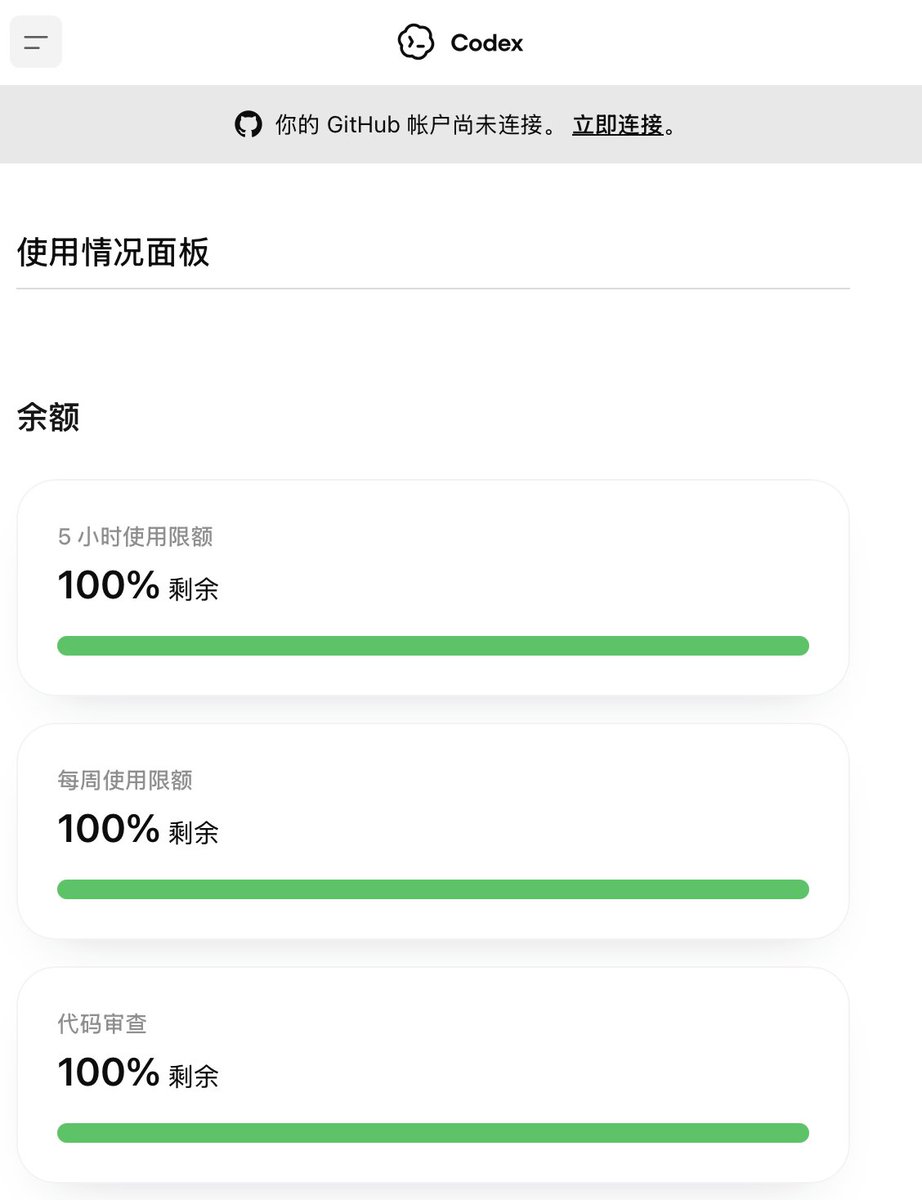Viewport: 922px width, 1200px height.
Task: Click the Codex title text
Action: point(487,43)
